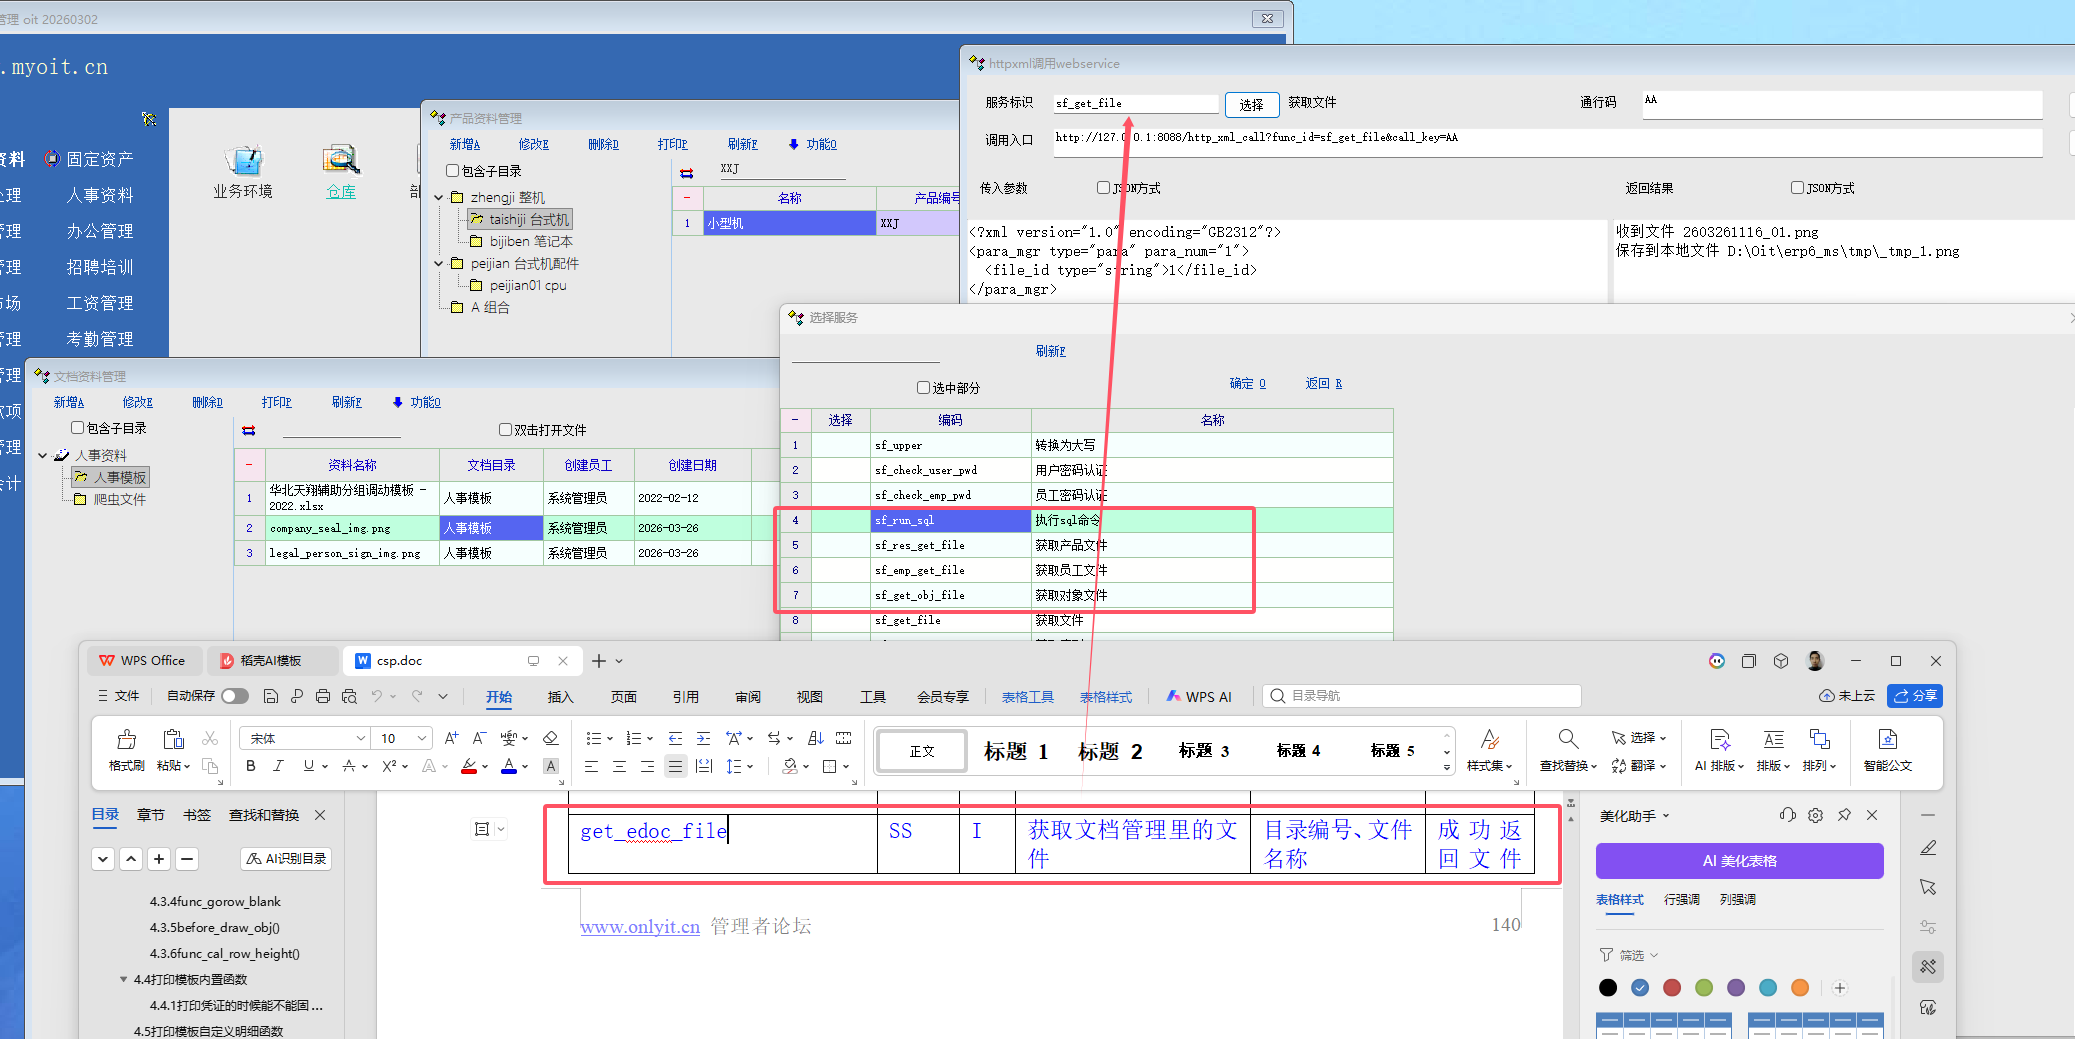
Task: Check the 双击打开文件 checkbox
Action: (506, 430)
